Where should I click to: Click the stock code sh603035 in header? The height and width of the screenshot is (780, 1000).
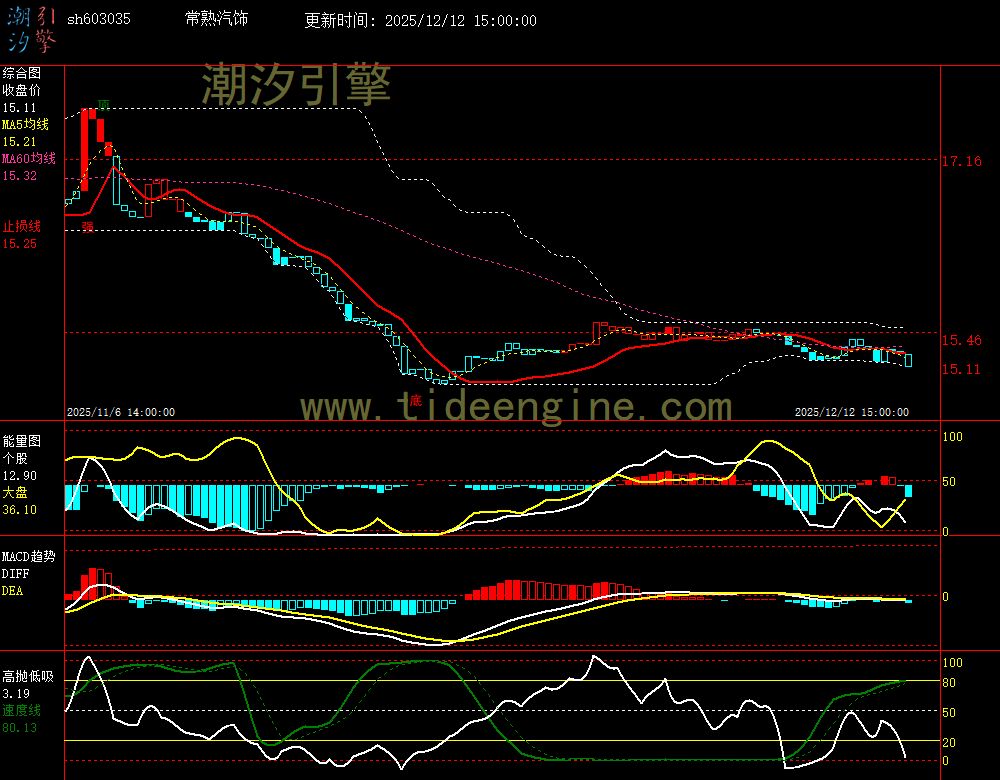[x=98, y=17]
